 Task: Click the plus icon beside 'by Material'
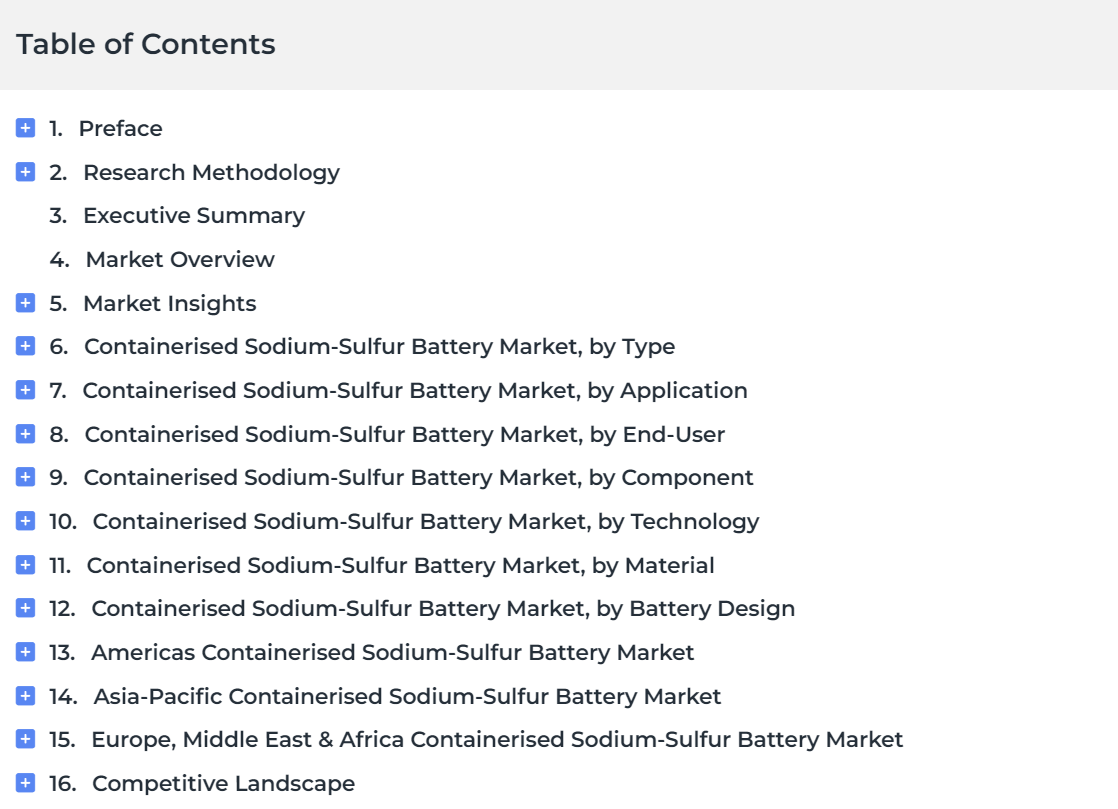click(25, 565)
